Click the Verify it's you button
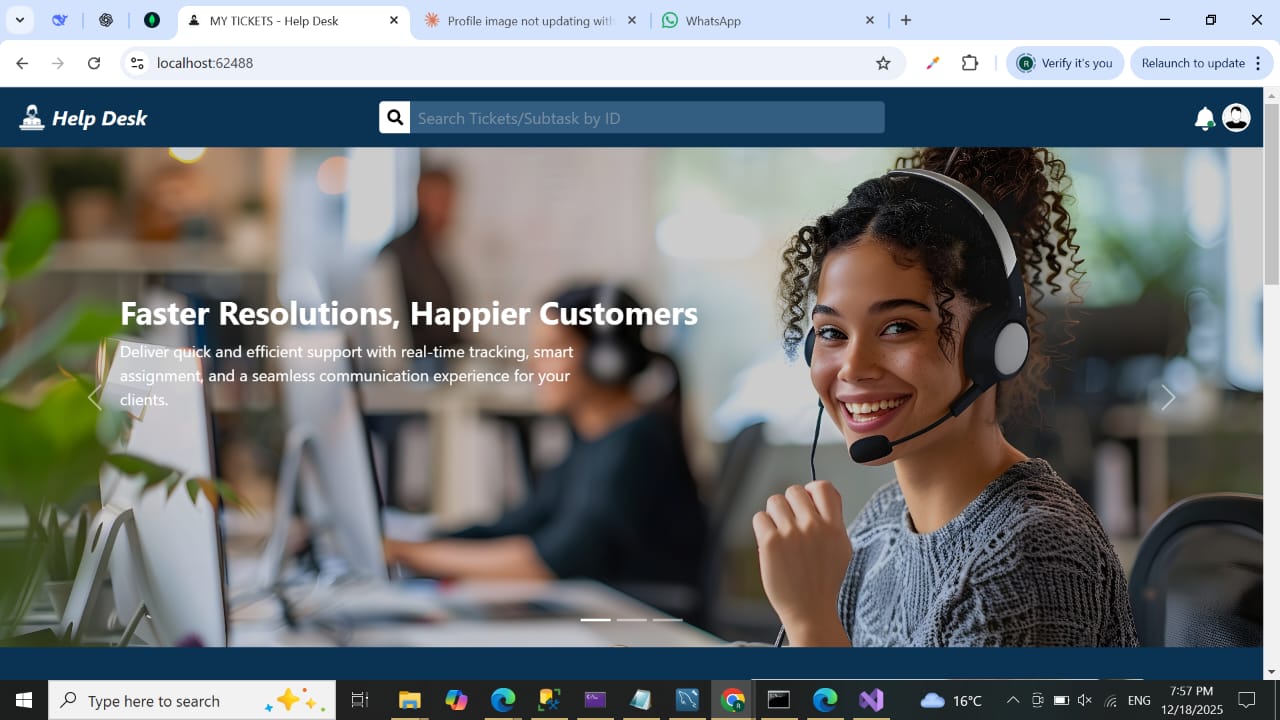Screen dimensions: 1280x720 coord(1065,63)
